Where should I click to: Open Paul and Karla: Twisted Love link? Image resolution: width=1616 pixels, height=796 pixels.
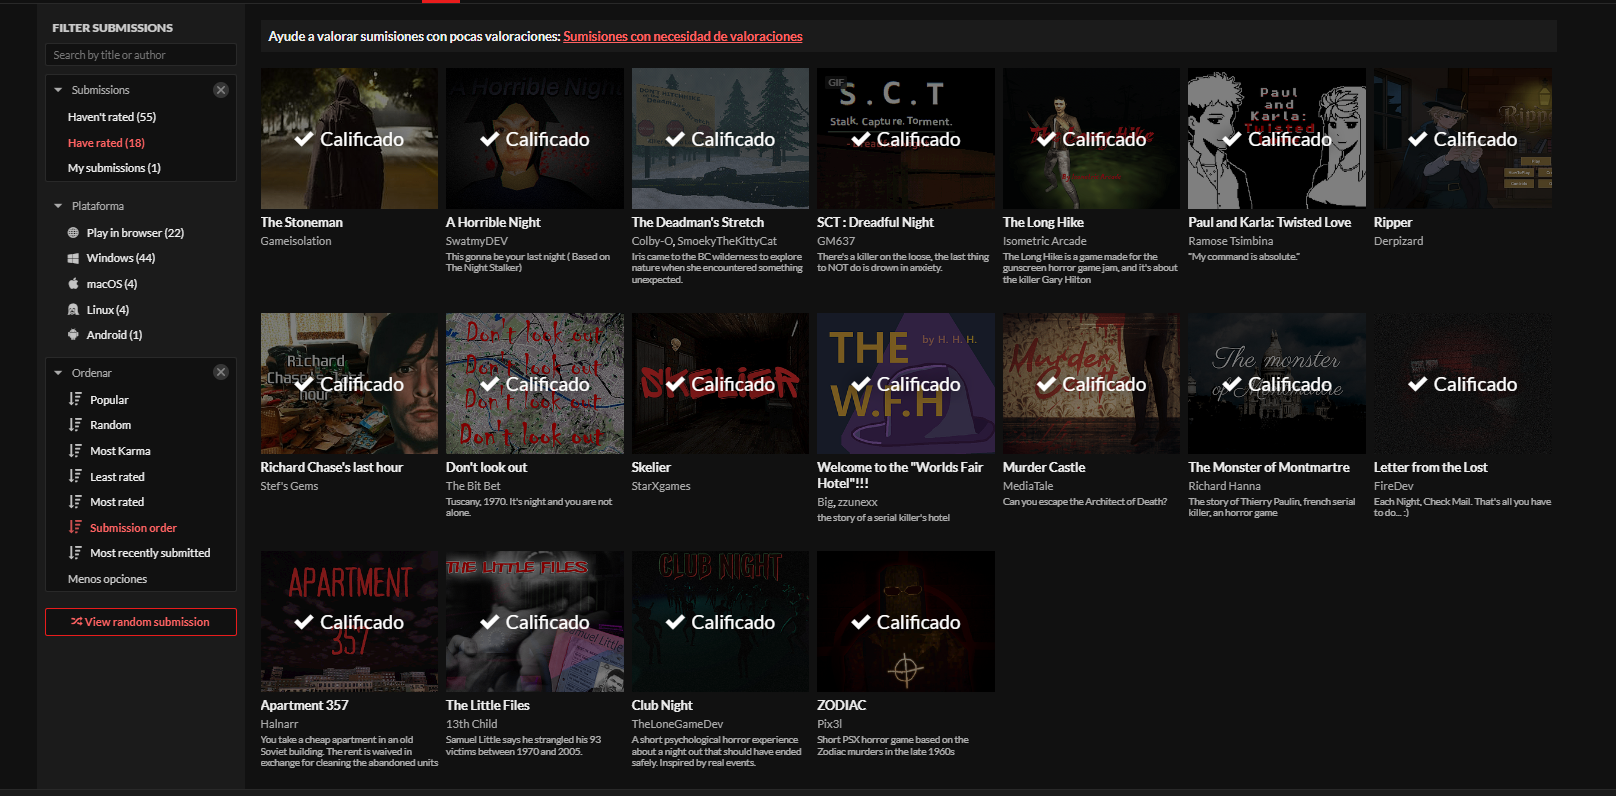pos(1269,222)
